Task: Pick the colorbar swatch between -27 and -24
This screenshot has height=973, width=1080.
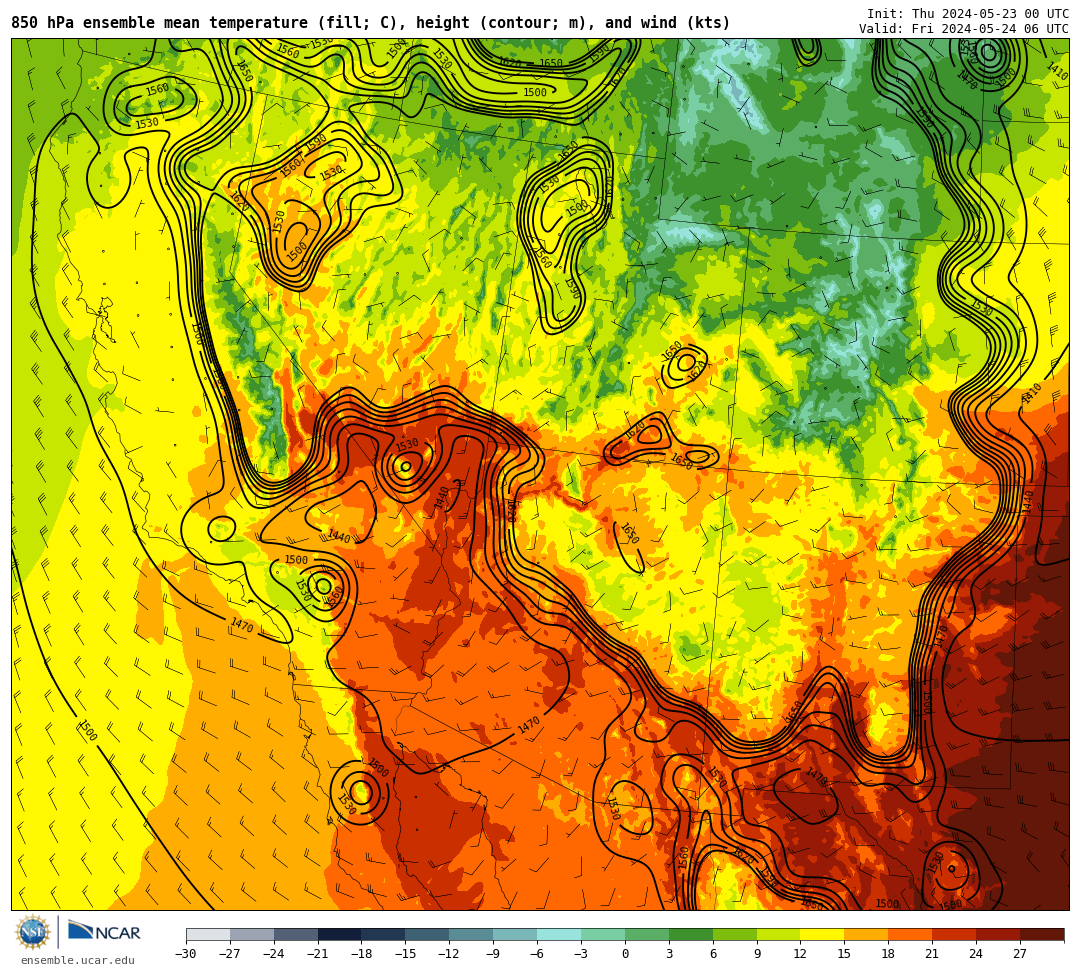Action: 252,934
